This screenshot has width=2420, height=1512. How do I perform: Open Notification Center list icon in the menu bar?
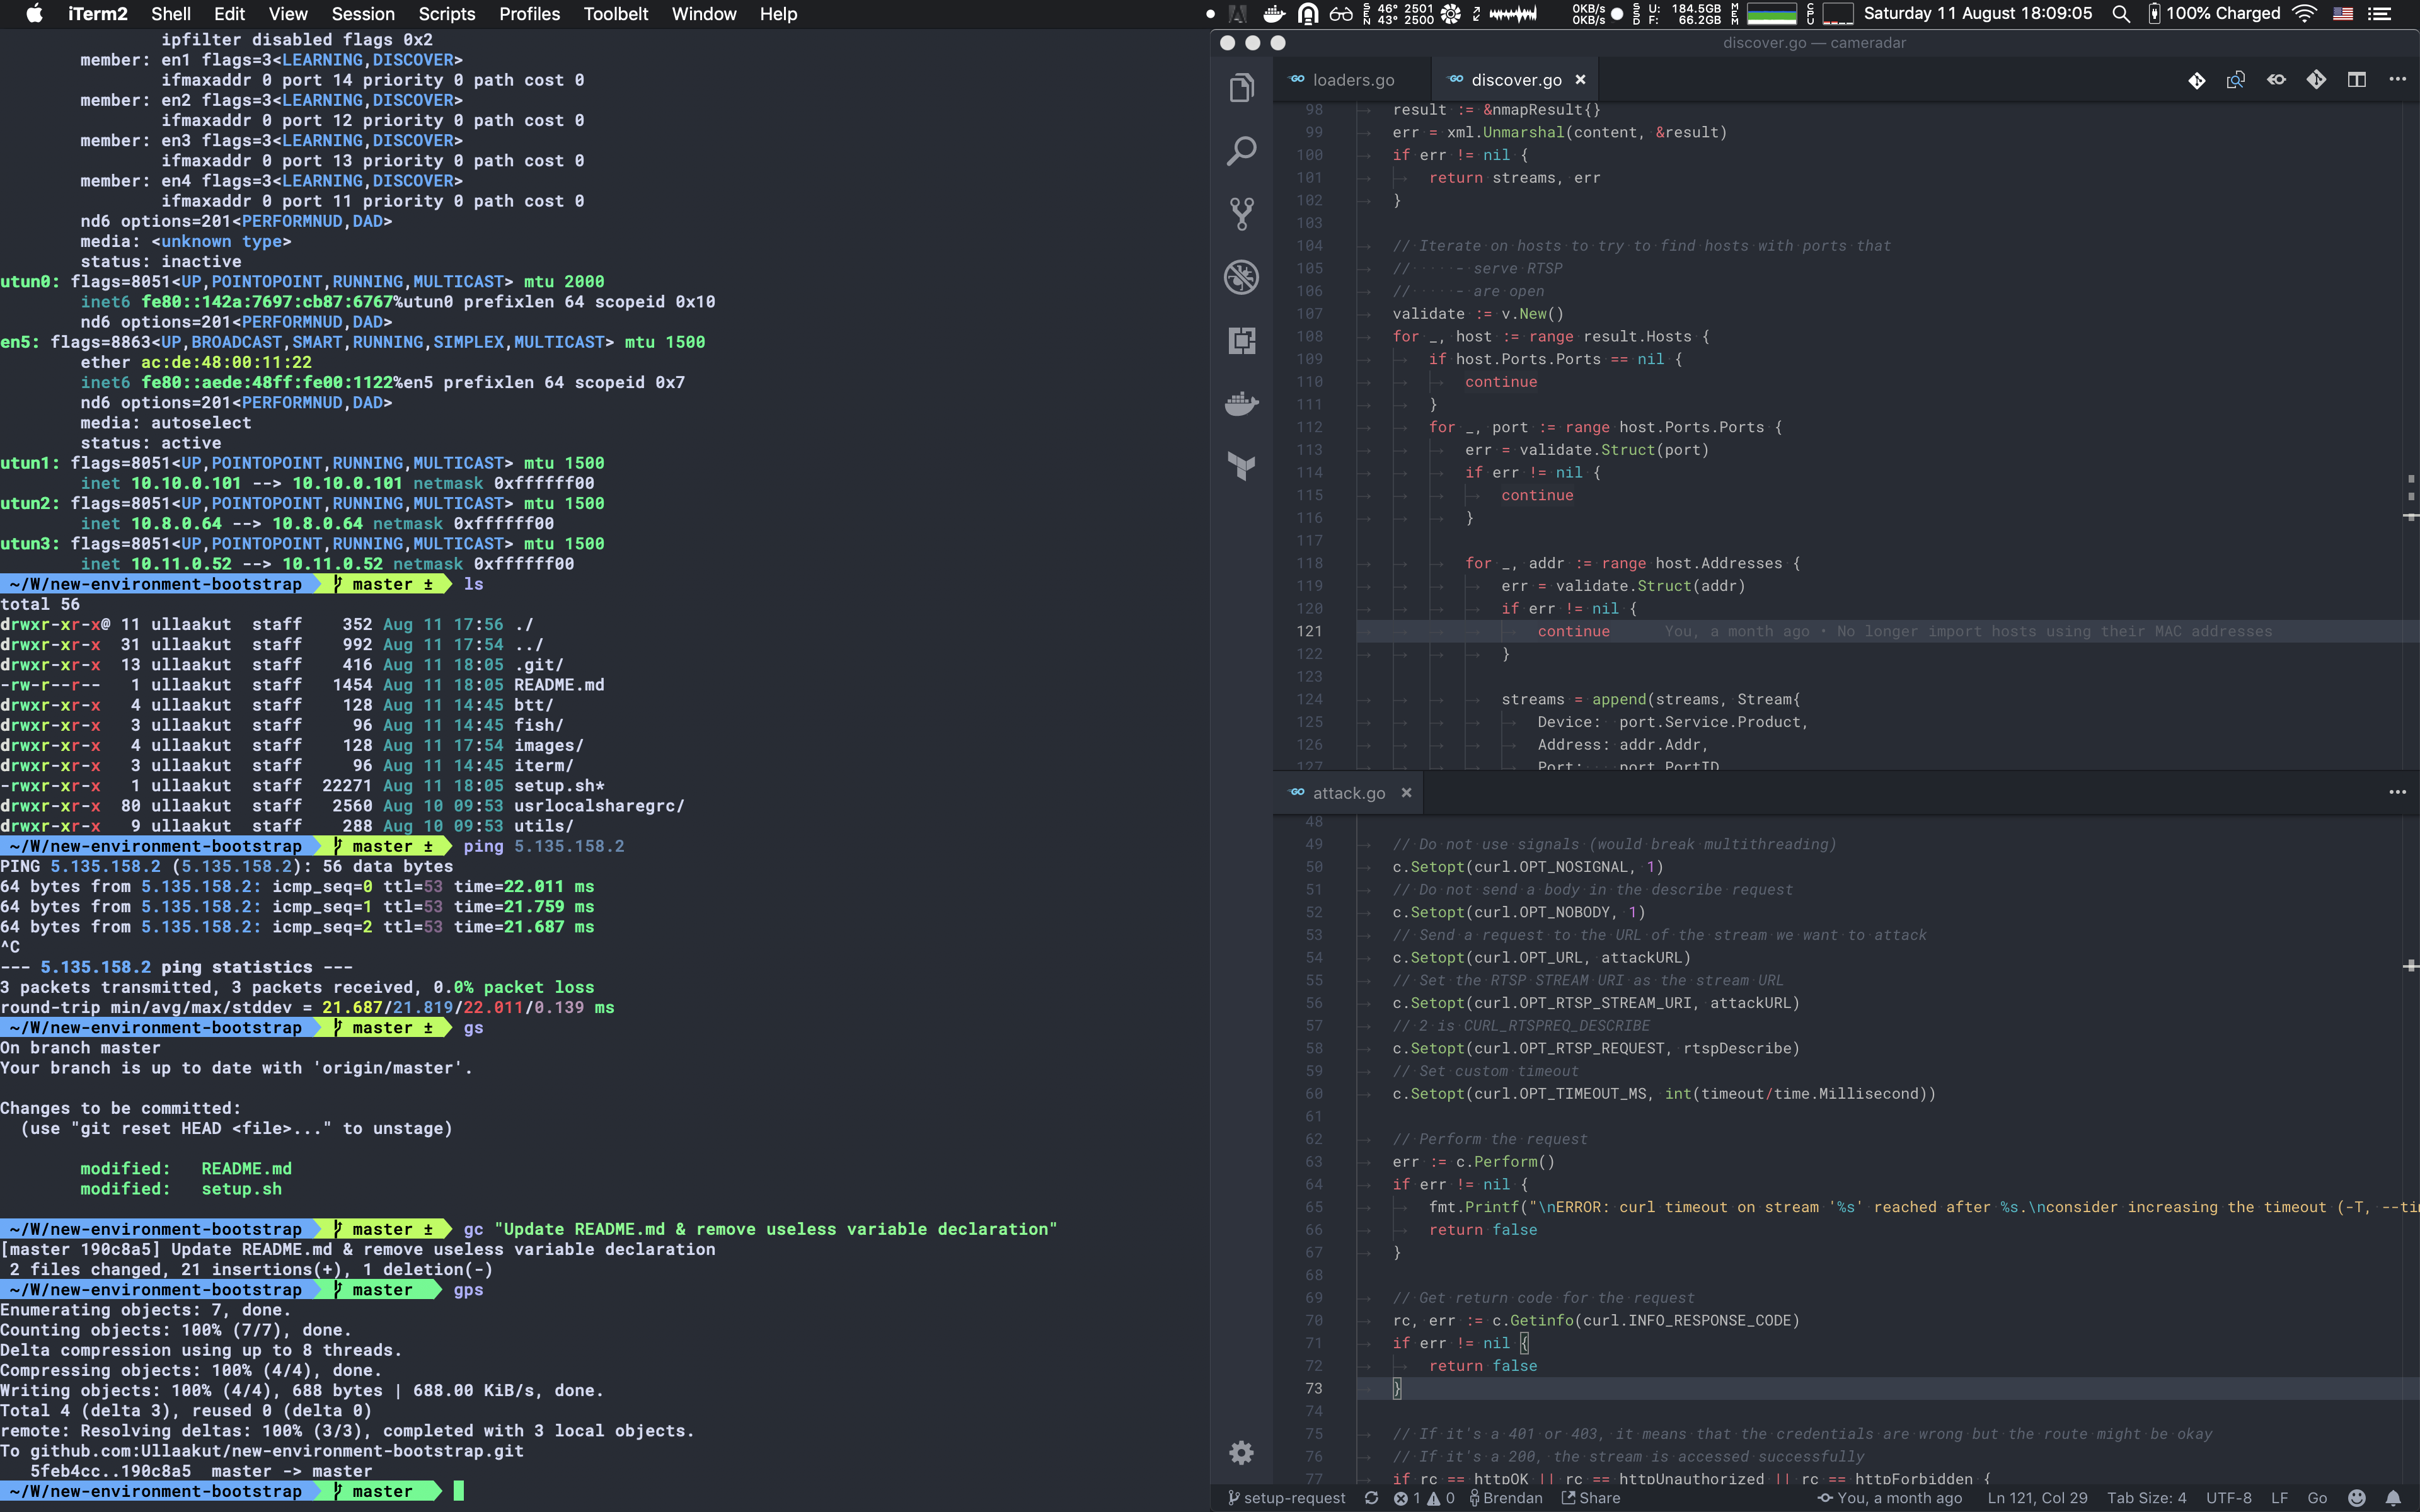[2380, 14]
